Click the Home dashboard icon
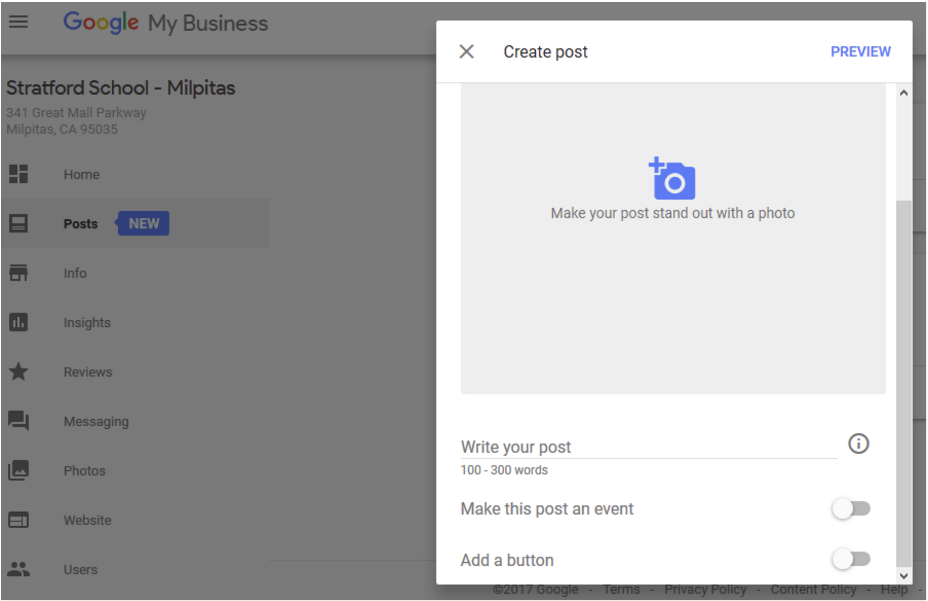Image resolution: width=928 pixels, height=601 pixels. (18, 174)
